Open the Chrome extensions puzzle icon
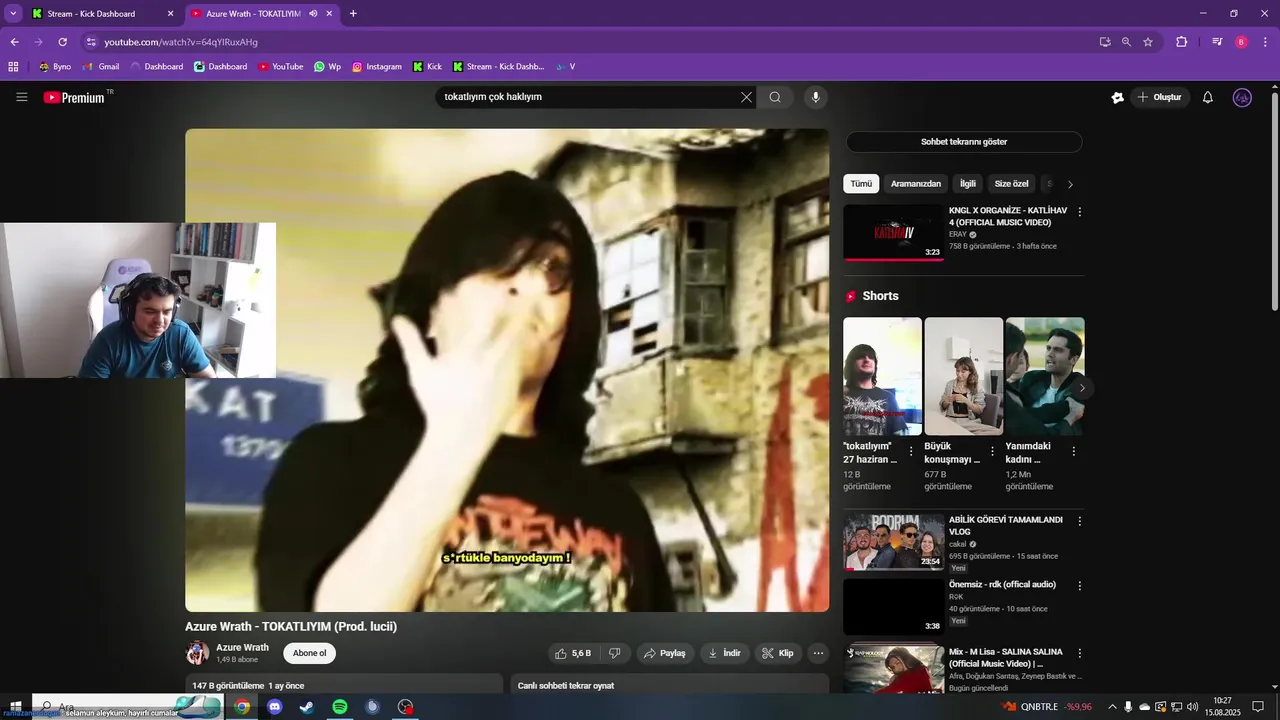This screenshot has width=1280, height=720. pos(1181,42)
